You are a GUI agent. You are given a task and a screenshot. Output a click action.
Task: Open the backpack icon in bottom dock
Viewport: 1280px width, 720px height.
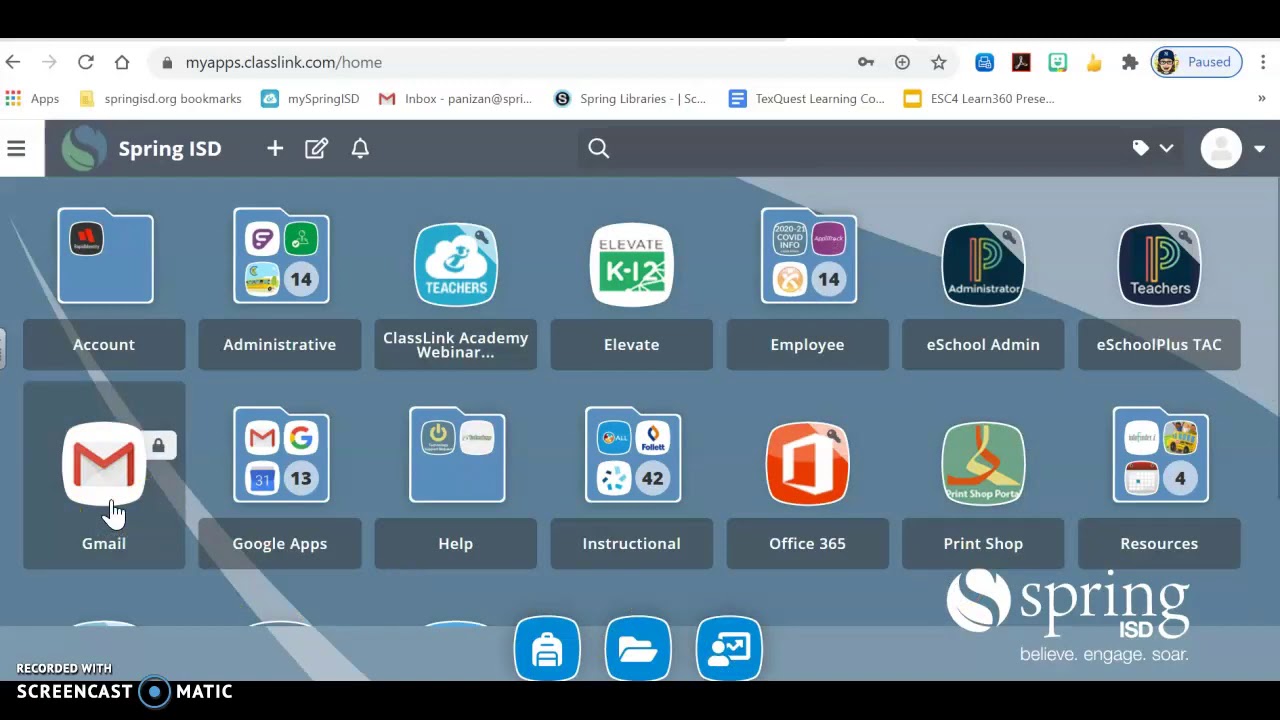point(547,649)
